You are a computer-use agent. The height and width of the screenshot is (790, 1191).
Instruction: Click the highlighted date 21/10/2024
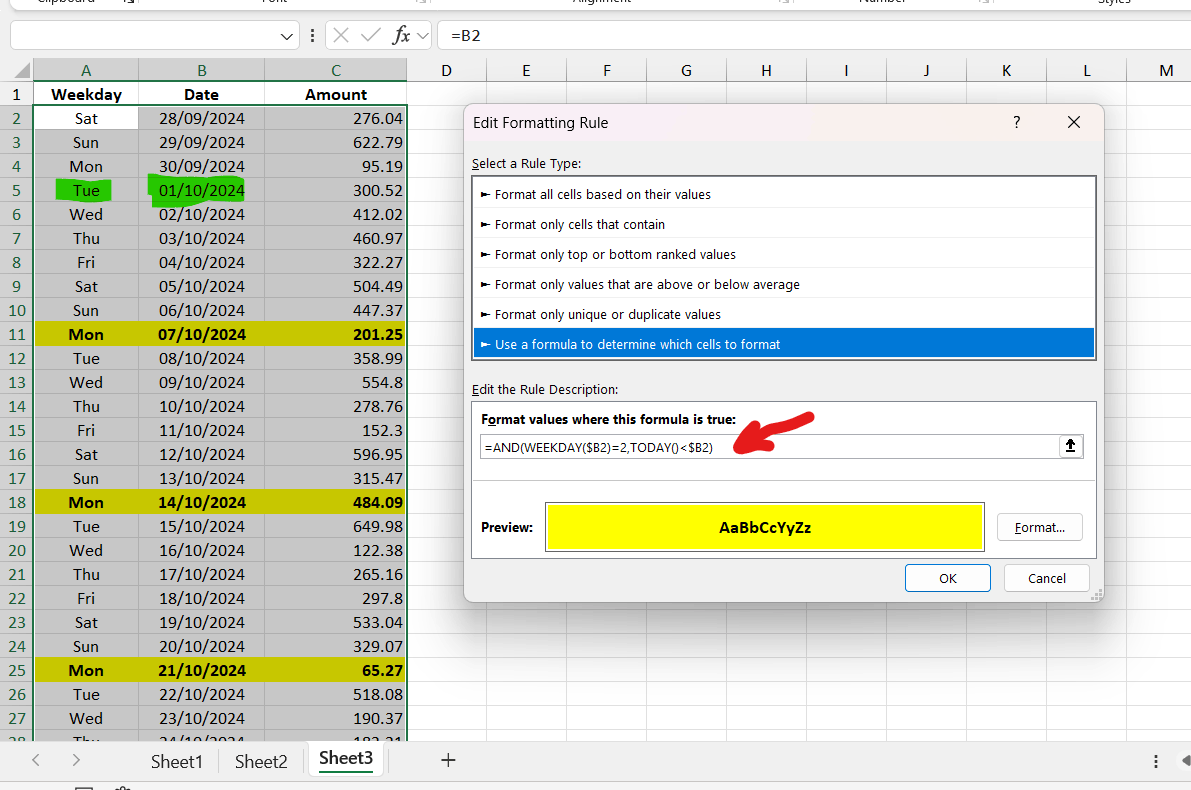coord(201,671)
